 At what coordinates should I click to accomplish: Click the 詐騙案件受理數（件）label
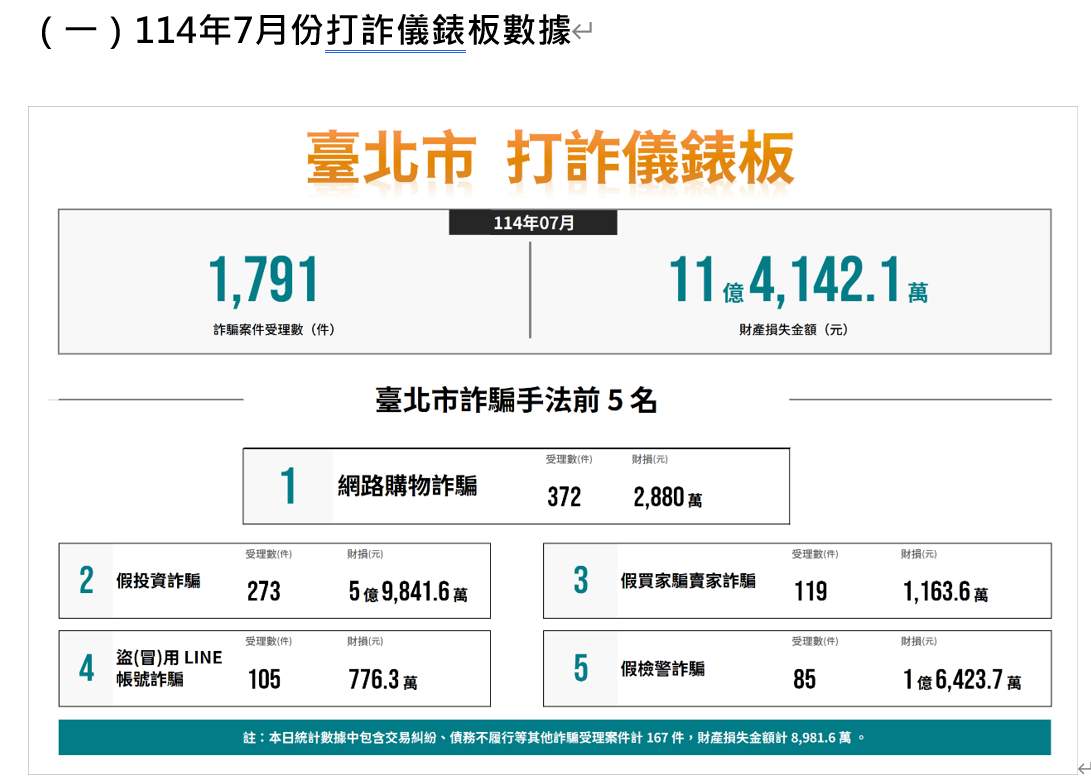pyautogui.click(x=273, y=329)
